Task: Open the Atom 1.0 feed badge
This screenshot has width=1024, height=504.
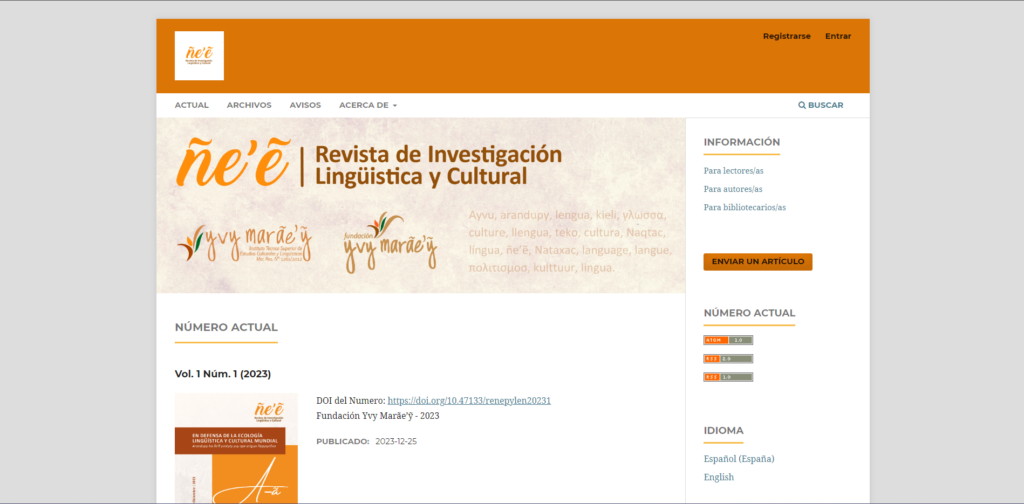Action: coord(728,340)
